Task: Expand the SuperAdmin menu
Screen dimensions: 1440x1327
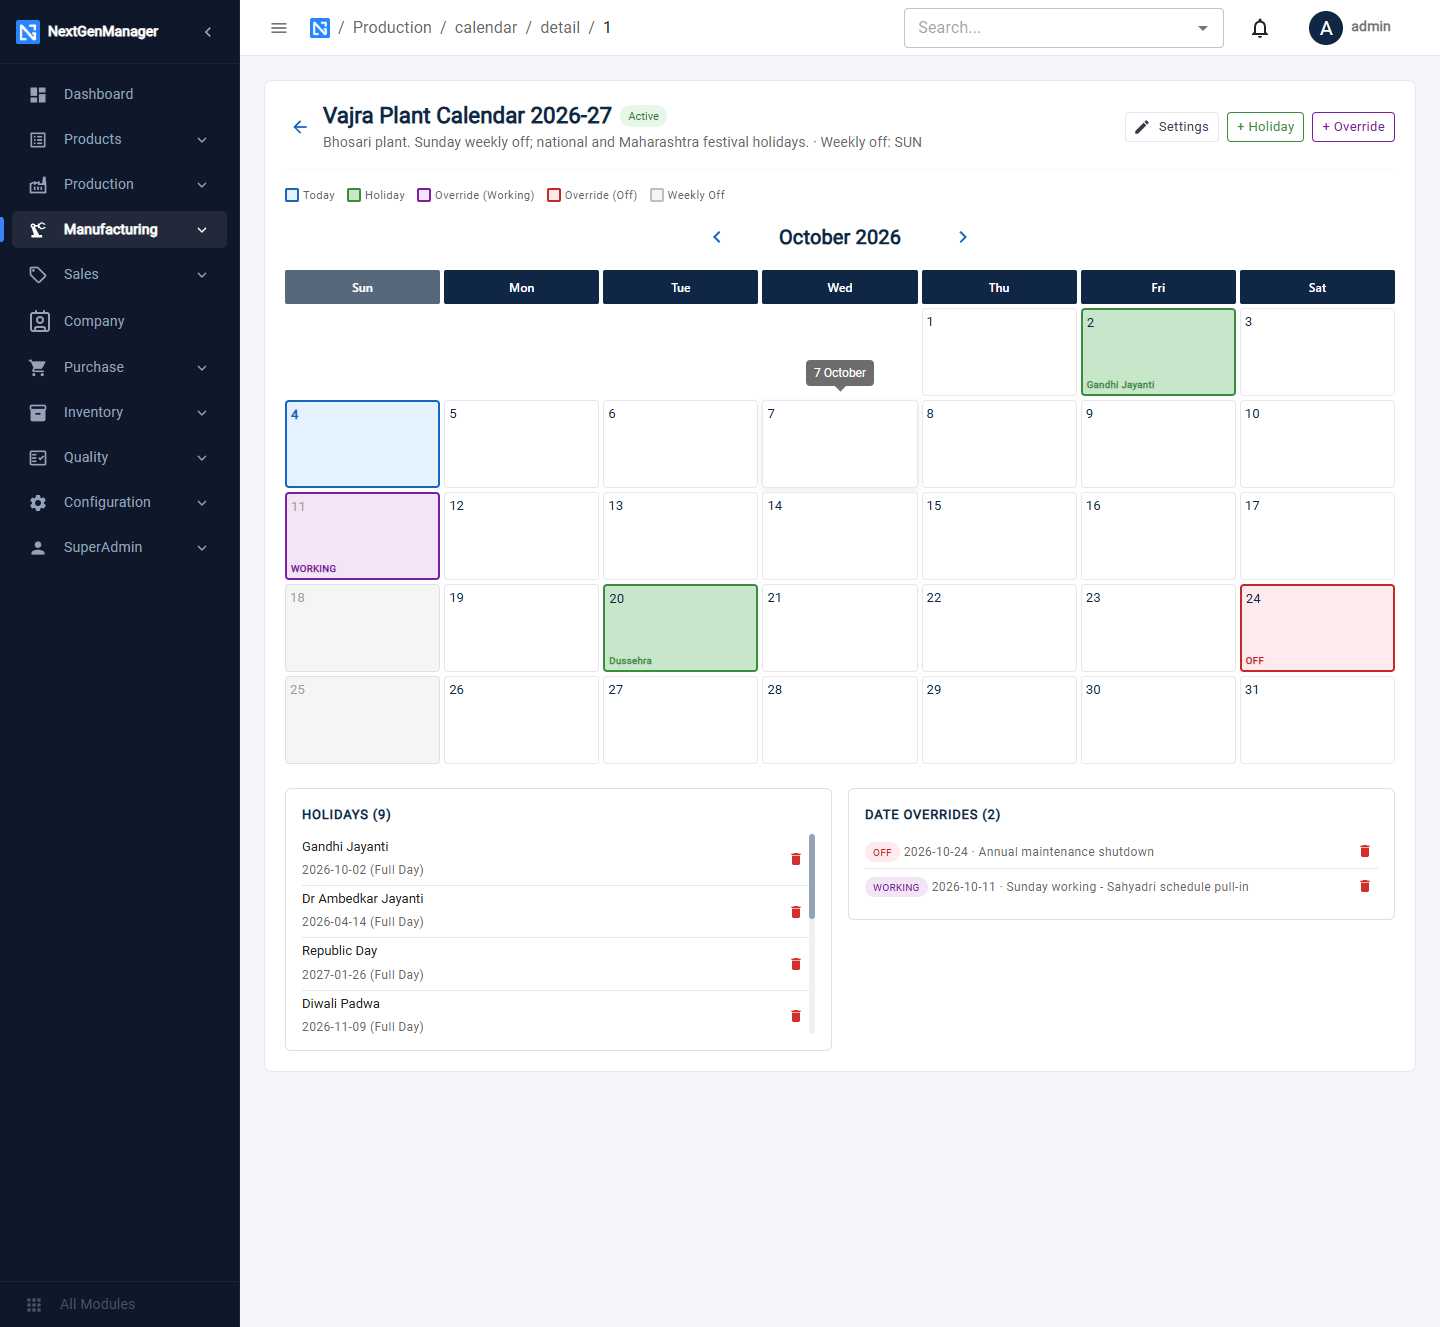Action: tap(120, 547)
